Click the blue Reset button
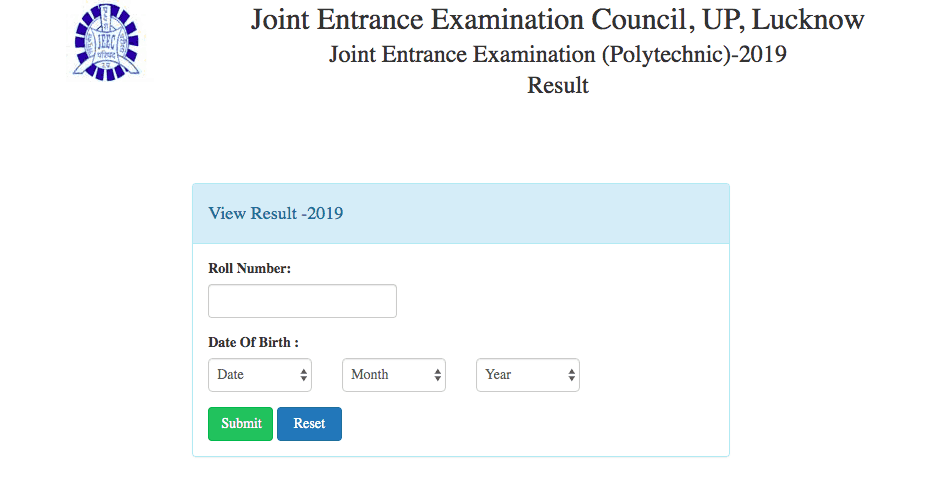Image resolution: width=936 pixels, height=485 pixels. pos(309,424)
